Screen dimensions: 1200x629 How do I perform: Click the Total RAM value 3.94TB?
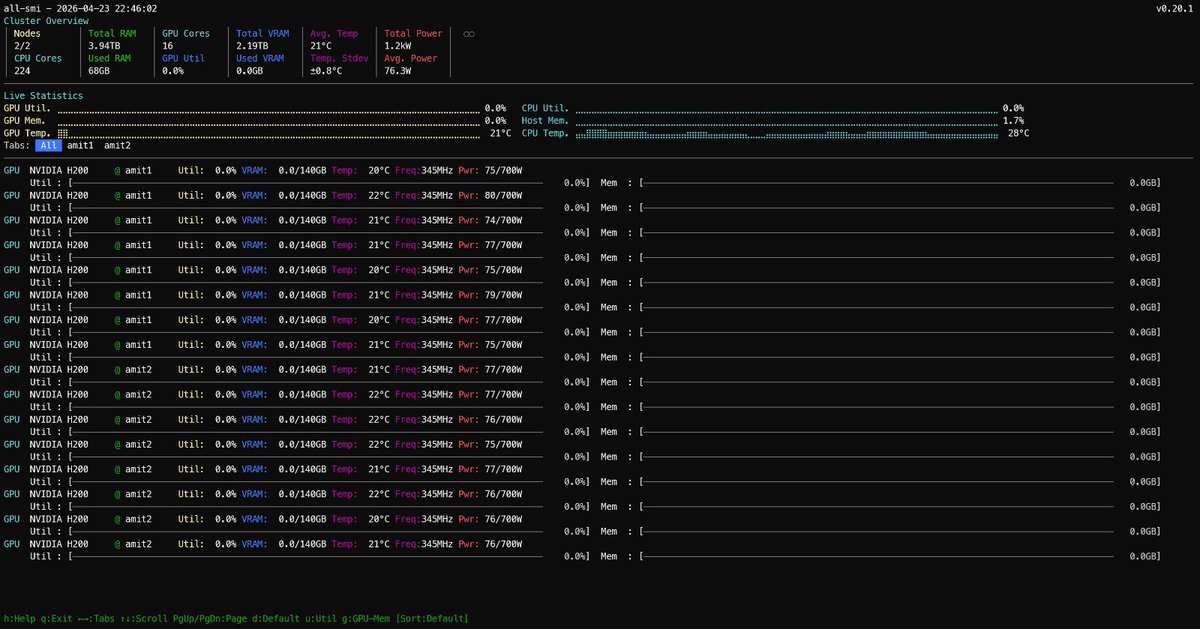coord(104,46)
